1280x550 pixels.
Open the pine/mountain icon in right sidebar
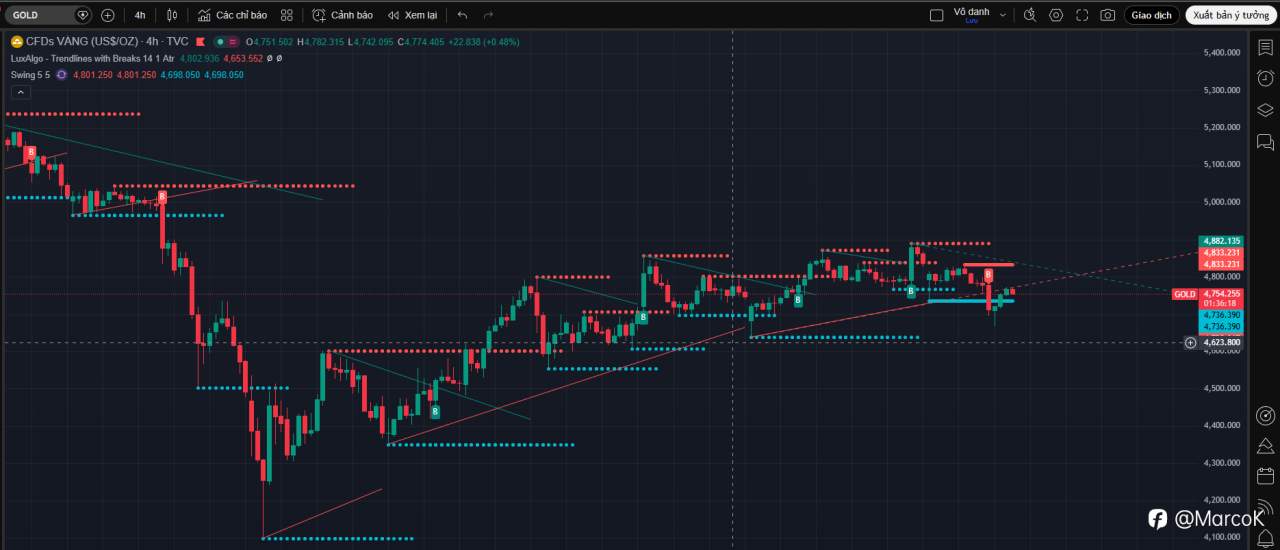pos(1265,446)
